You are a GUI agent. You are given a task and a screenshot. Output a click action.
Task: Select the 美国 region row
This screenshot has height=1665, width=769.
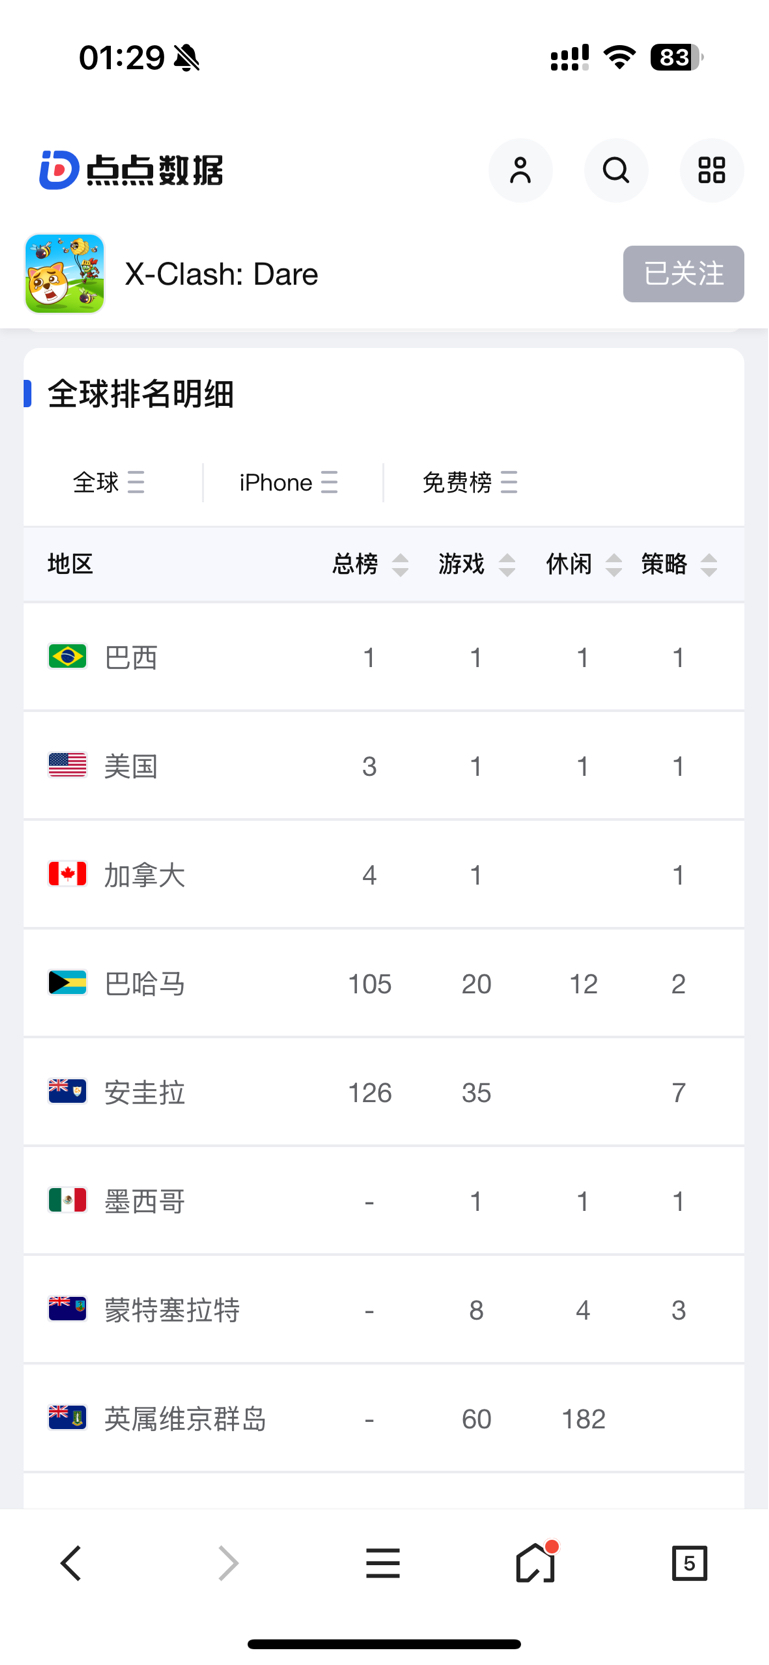(x=384, y=766)
